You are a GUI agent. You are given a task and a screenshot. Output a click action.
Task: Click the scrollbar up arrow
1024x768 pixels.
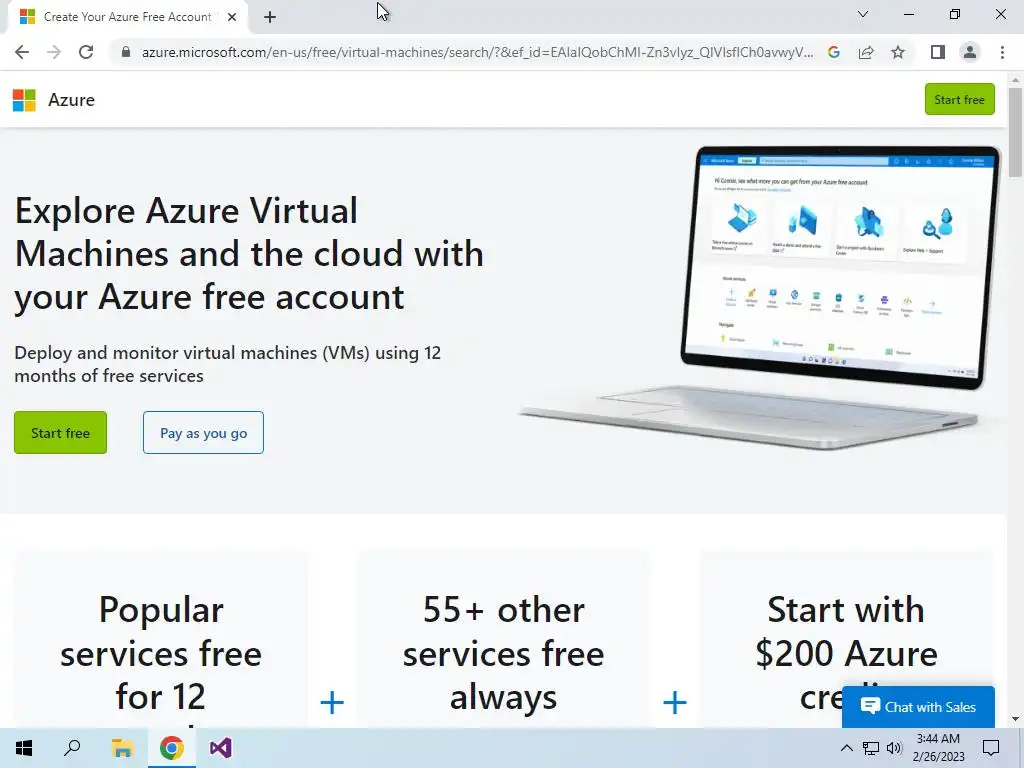click(1015, 80)
